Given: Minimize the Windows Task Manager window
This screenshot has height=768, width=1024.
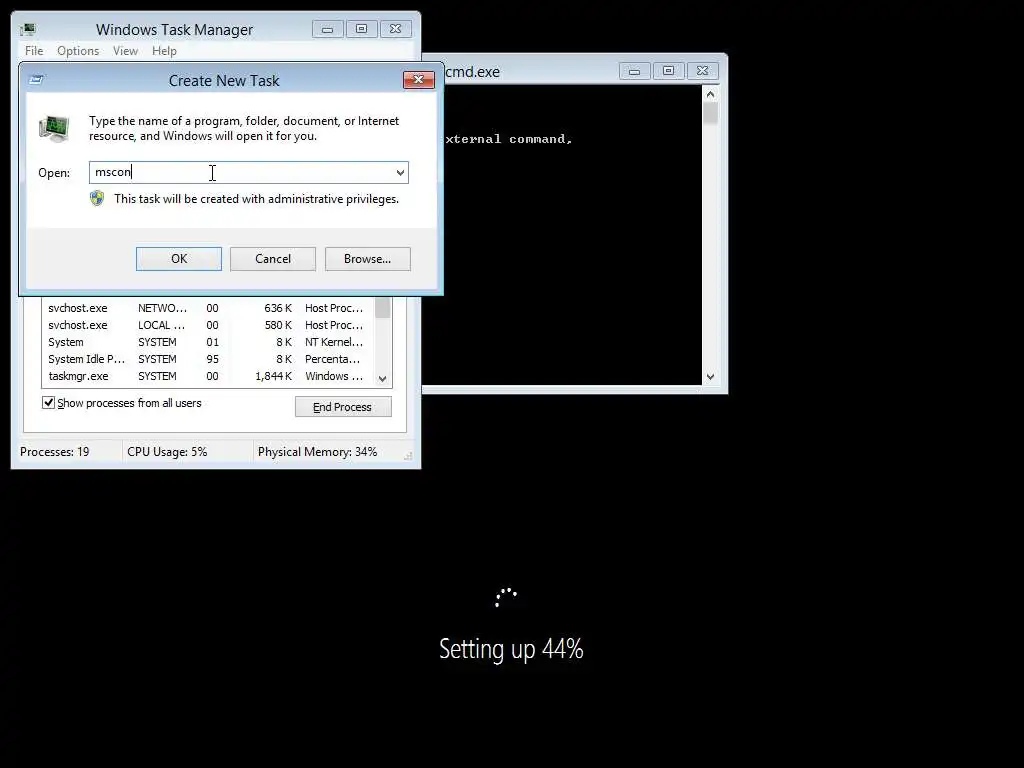Looking at the screenshot, I should 327,29.
